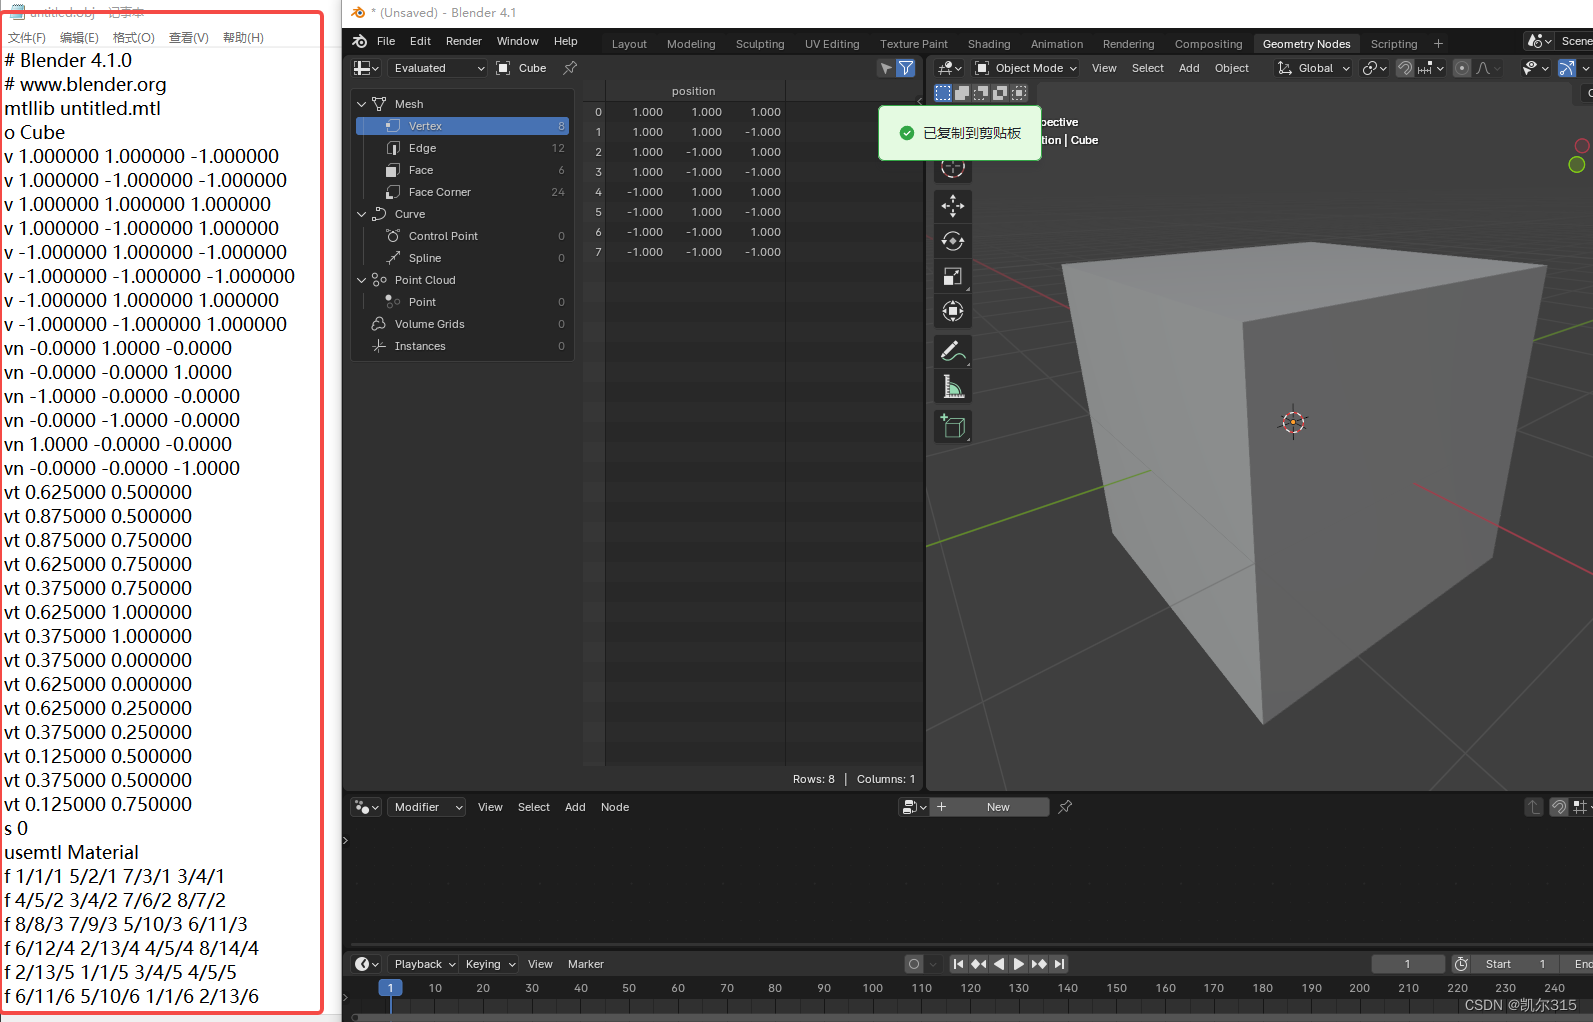
Task: Jump to the previous keyframe
Action: pos(978,964)
